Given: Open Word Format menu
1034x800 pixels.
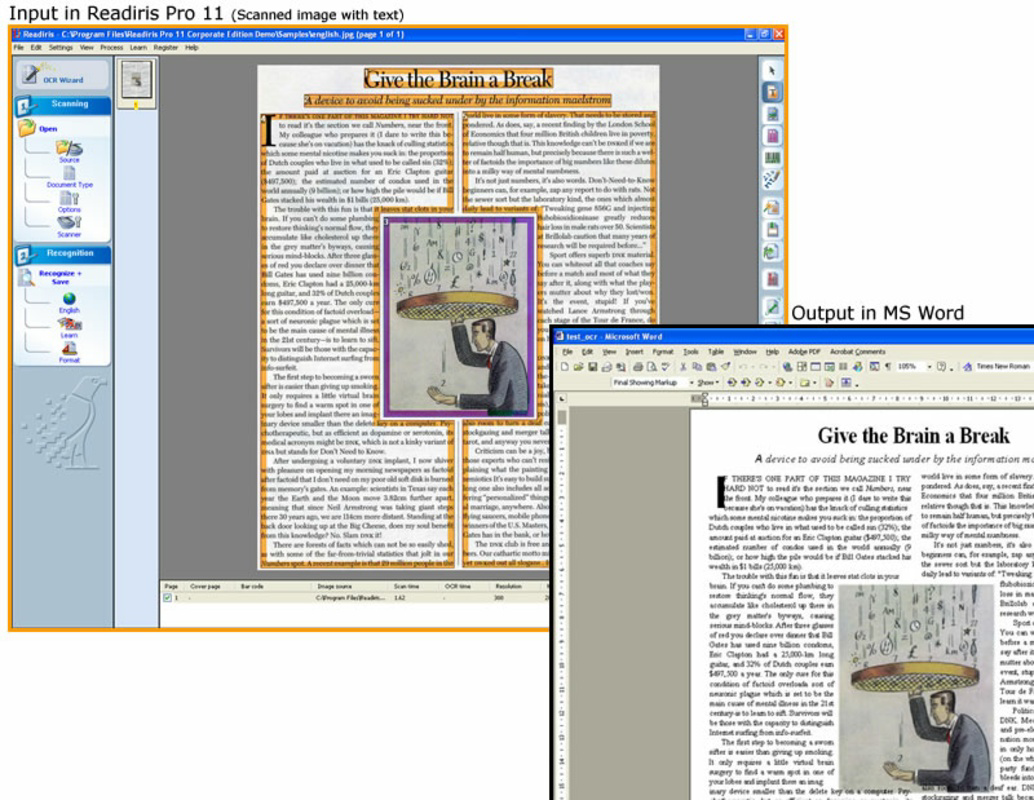Looking at the screenshot, I should [663, 352].
